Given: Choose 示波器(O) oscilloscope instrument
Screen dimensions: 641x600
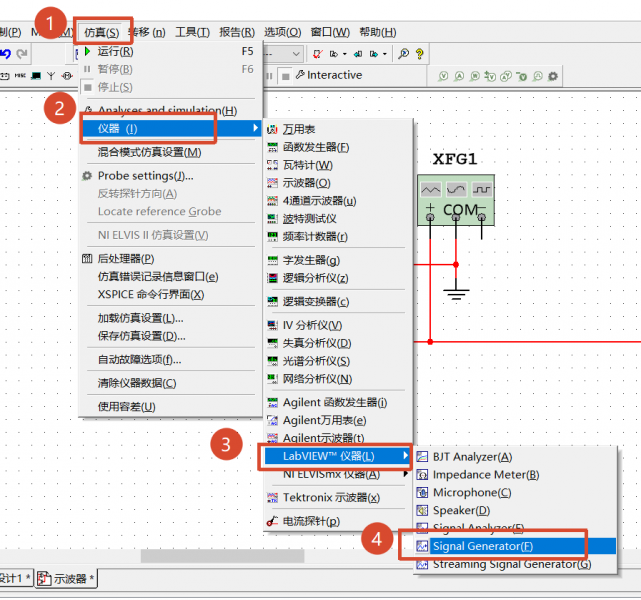Looking at the screenshot, I should click(338, 183).
